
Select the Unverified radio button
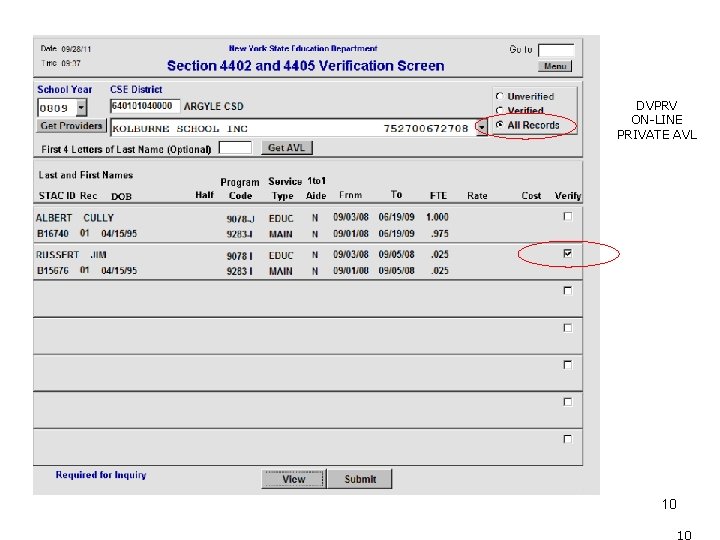500,96
